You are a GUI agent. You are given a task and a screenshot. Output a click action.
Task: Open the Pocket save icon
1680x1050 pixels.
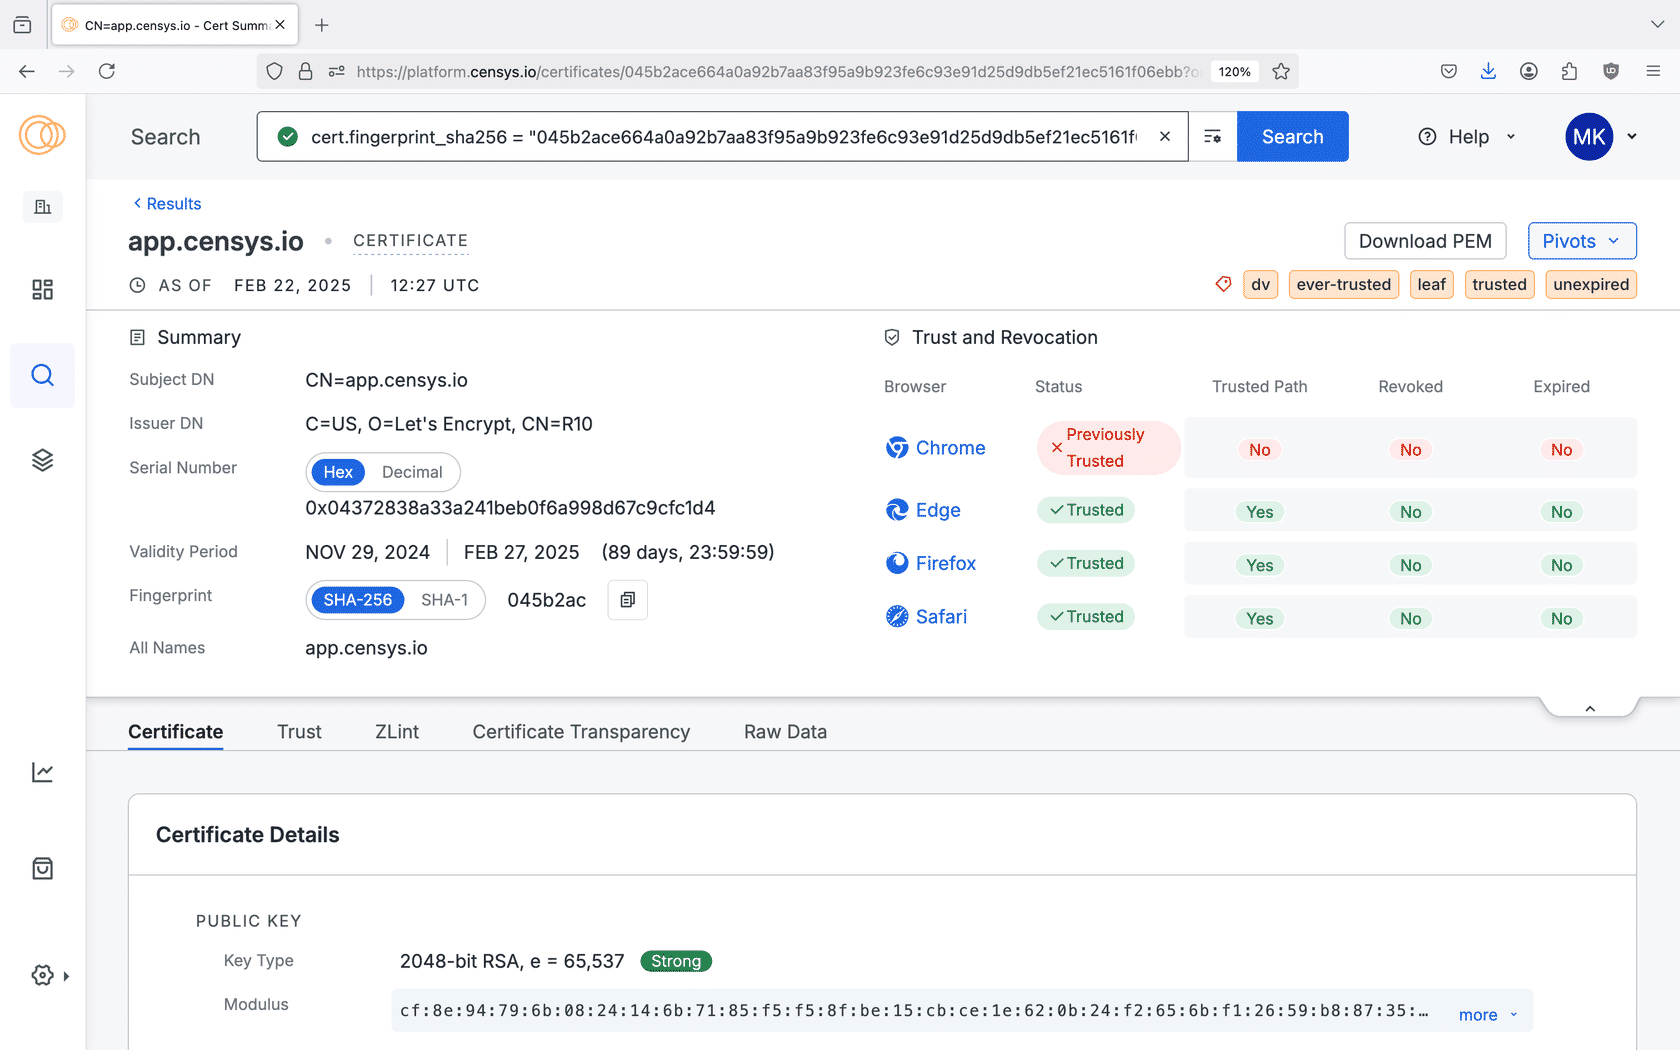(x=1449, y=71)
